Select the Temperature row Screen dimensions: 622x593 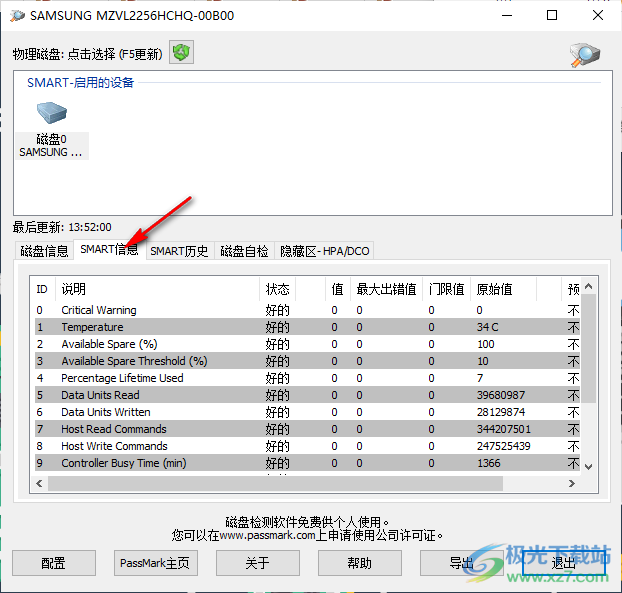click(307, 327)
